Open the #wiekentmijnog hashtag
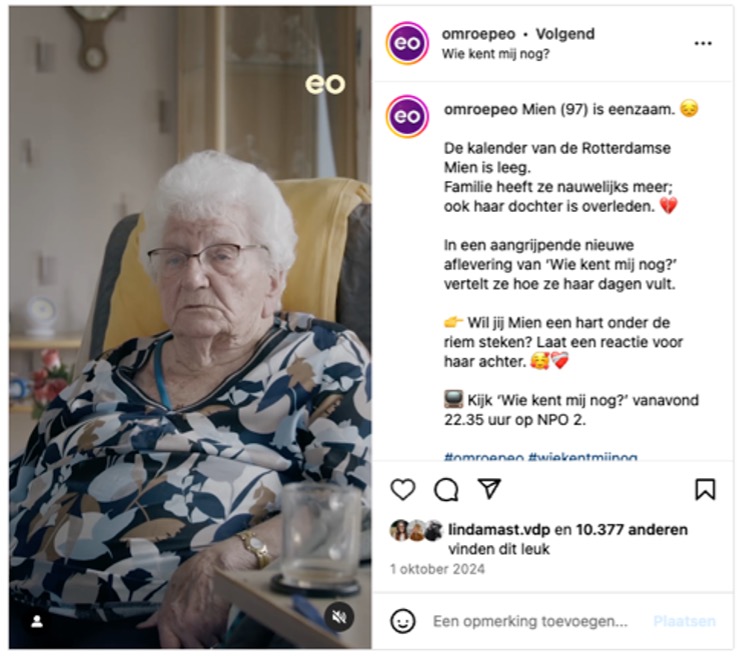The height and width of the screenshot is (660, 751). (x=583, y=456)
